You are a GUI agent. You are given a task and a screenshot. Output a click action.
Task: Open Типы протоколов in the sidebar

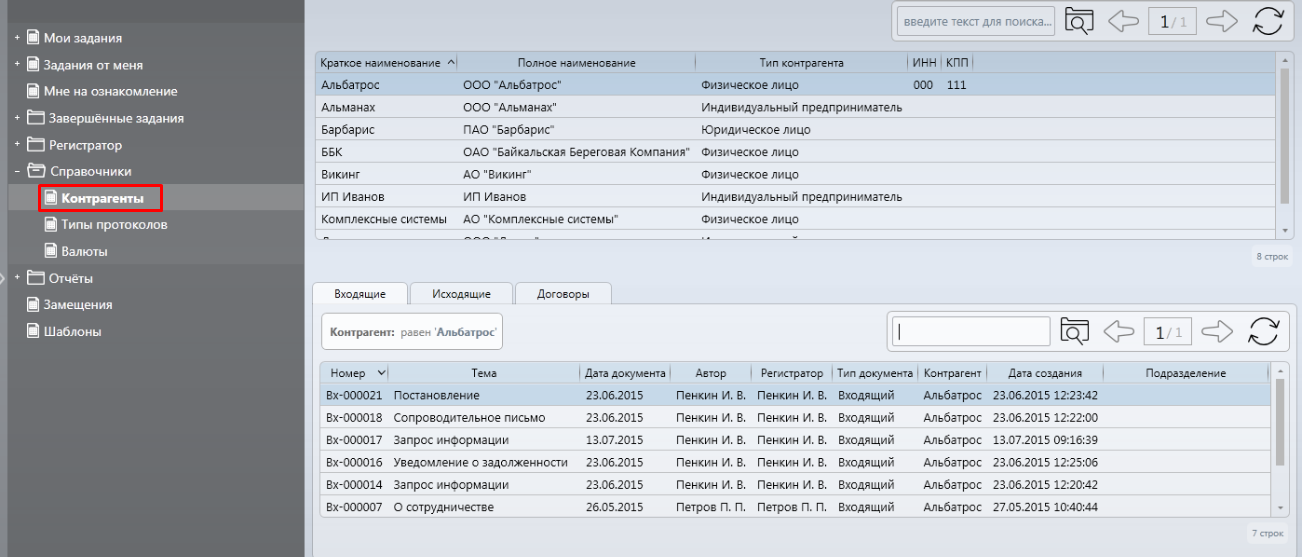pos(114,225)
